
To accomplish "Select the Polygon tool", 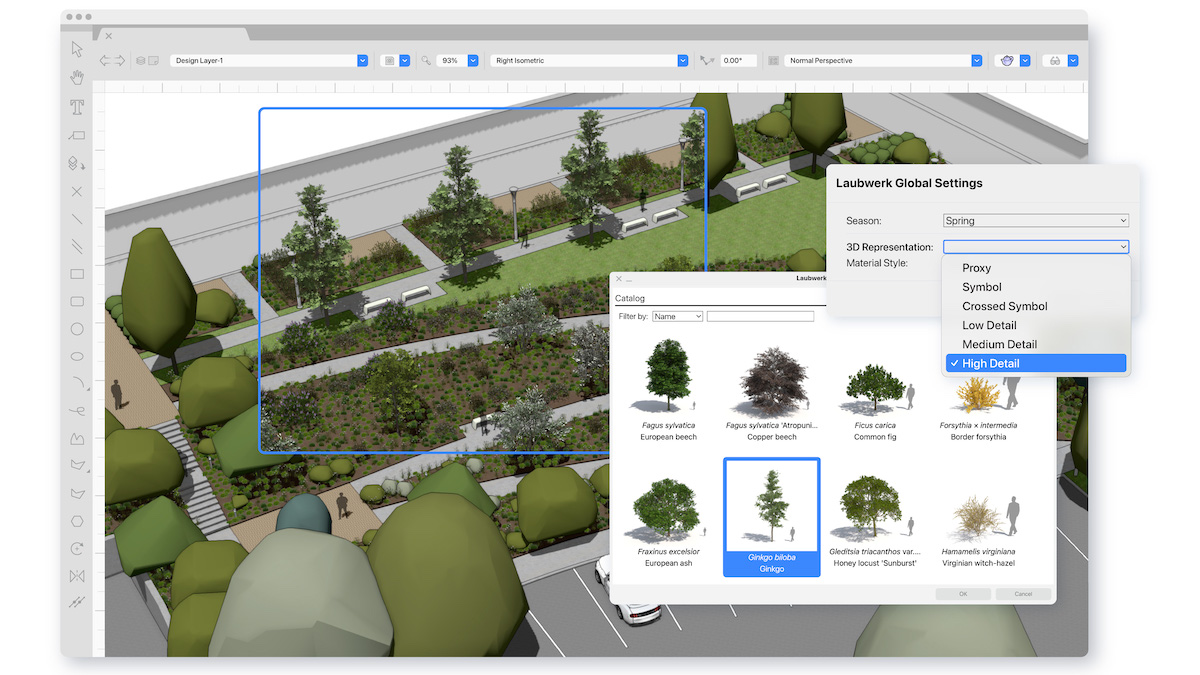I will pos(75,520).
